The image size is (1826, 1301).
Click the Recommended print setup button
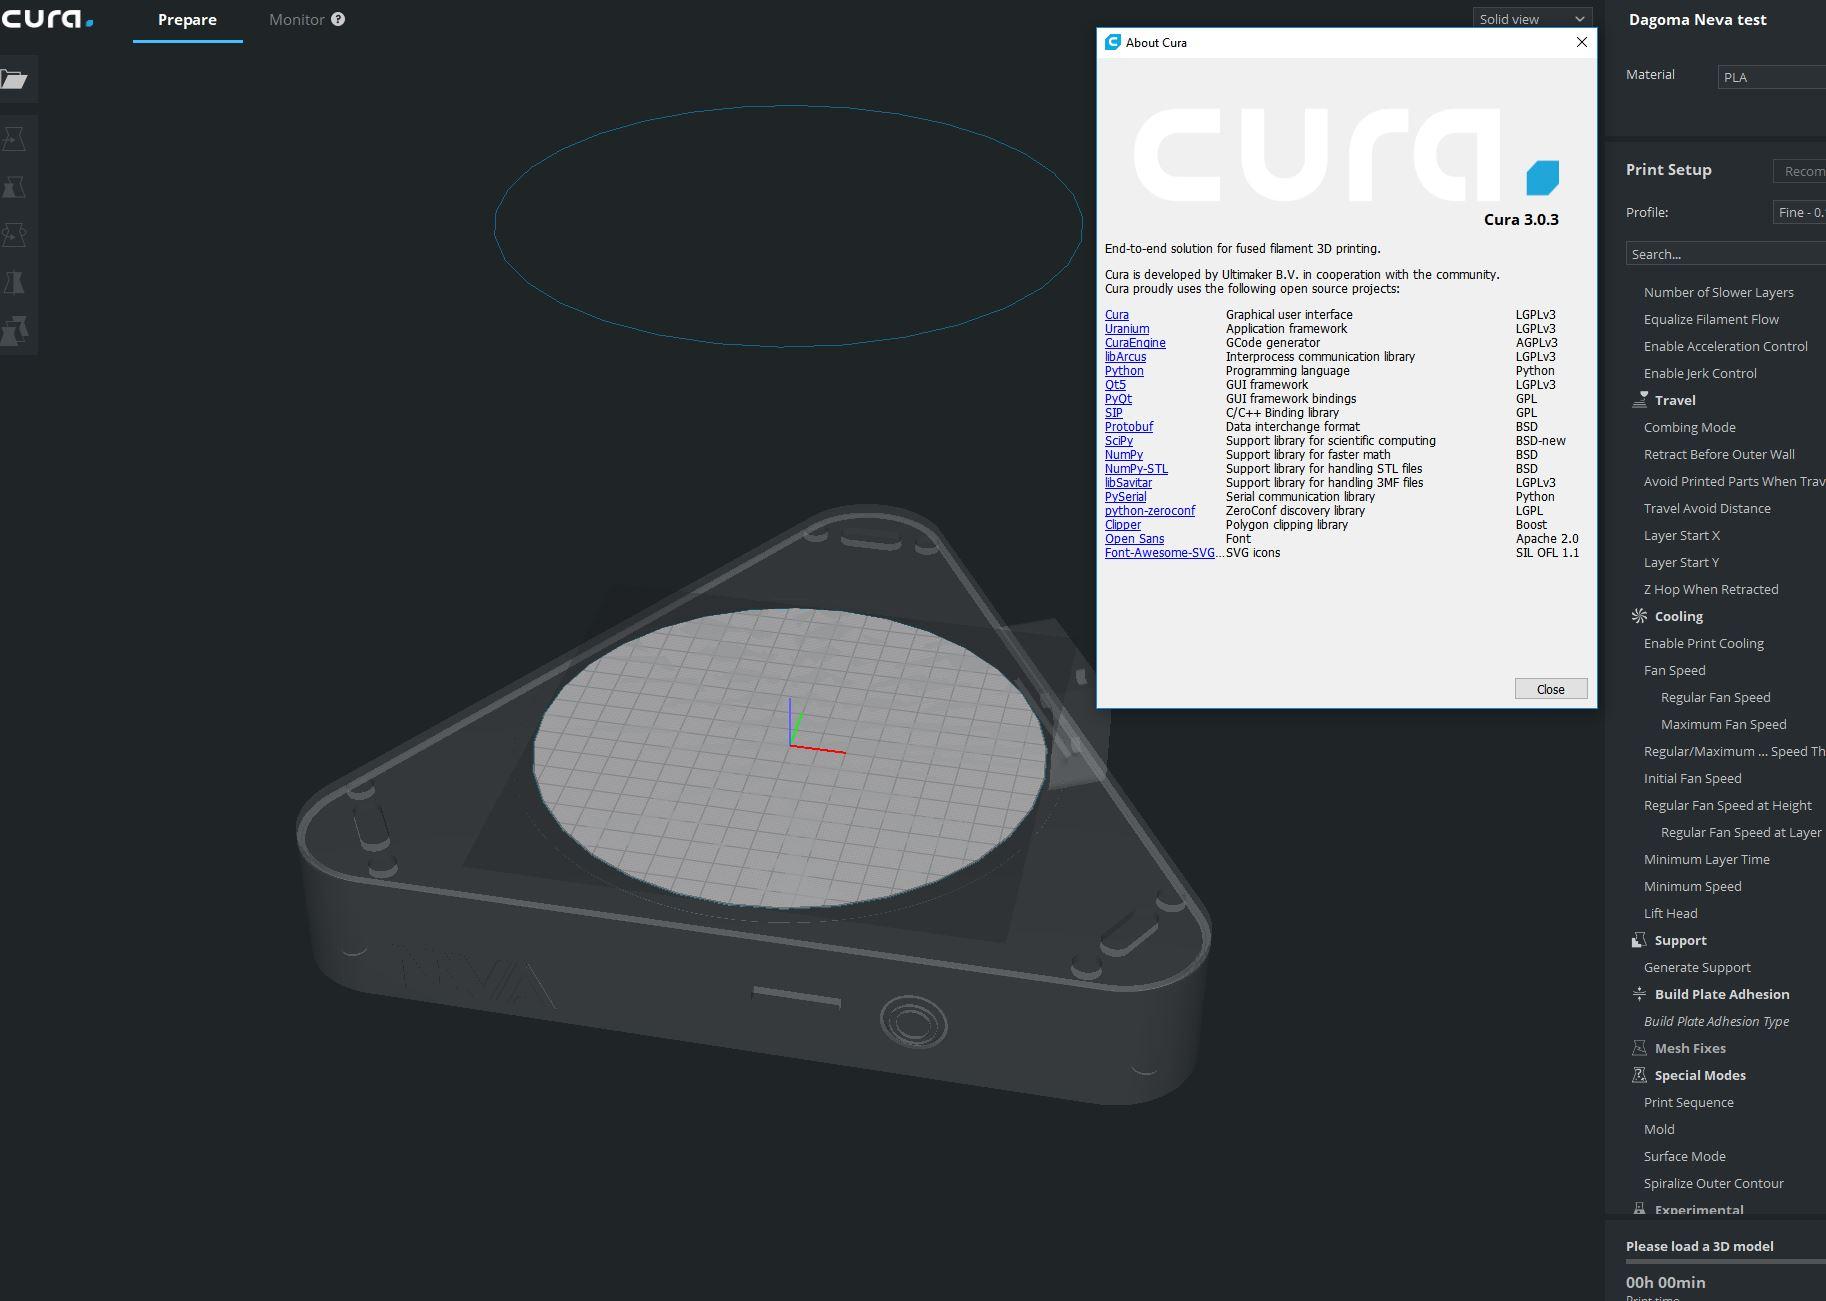[1799, 171]
